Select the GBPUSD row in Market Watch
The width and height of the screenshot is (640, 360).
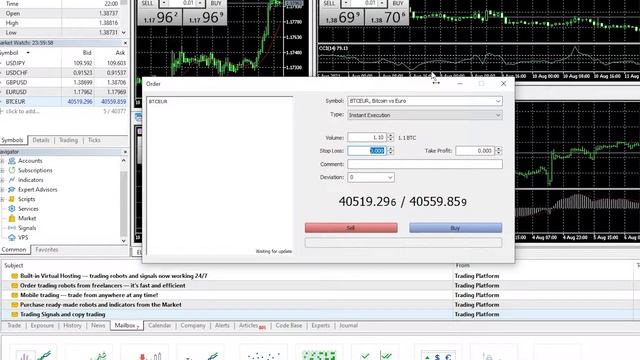64,82
